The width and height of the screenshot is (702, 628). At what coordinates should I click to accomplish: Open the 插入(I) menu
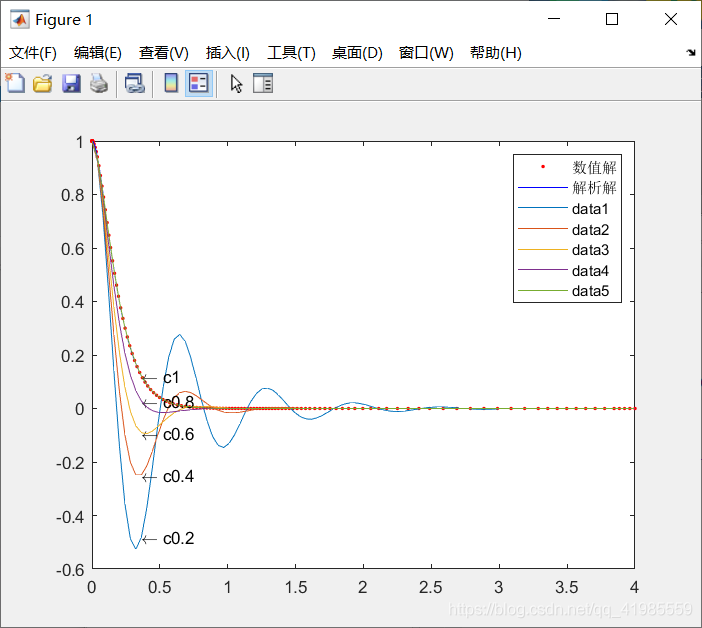pyautogui.click(x=227, y=53)
